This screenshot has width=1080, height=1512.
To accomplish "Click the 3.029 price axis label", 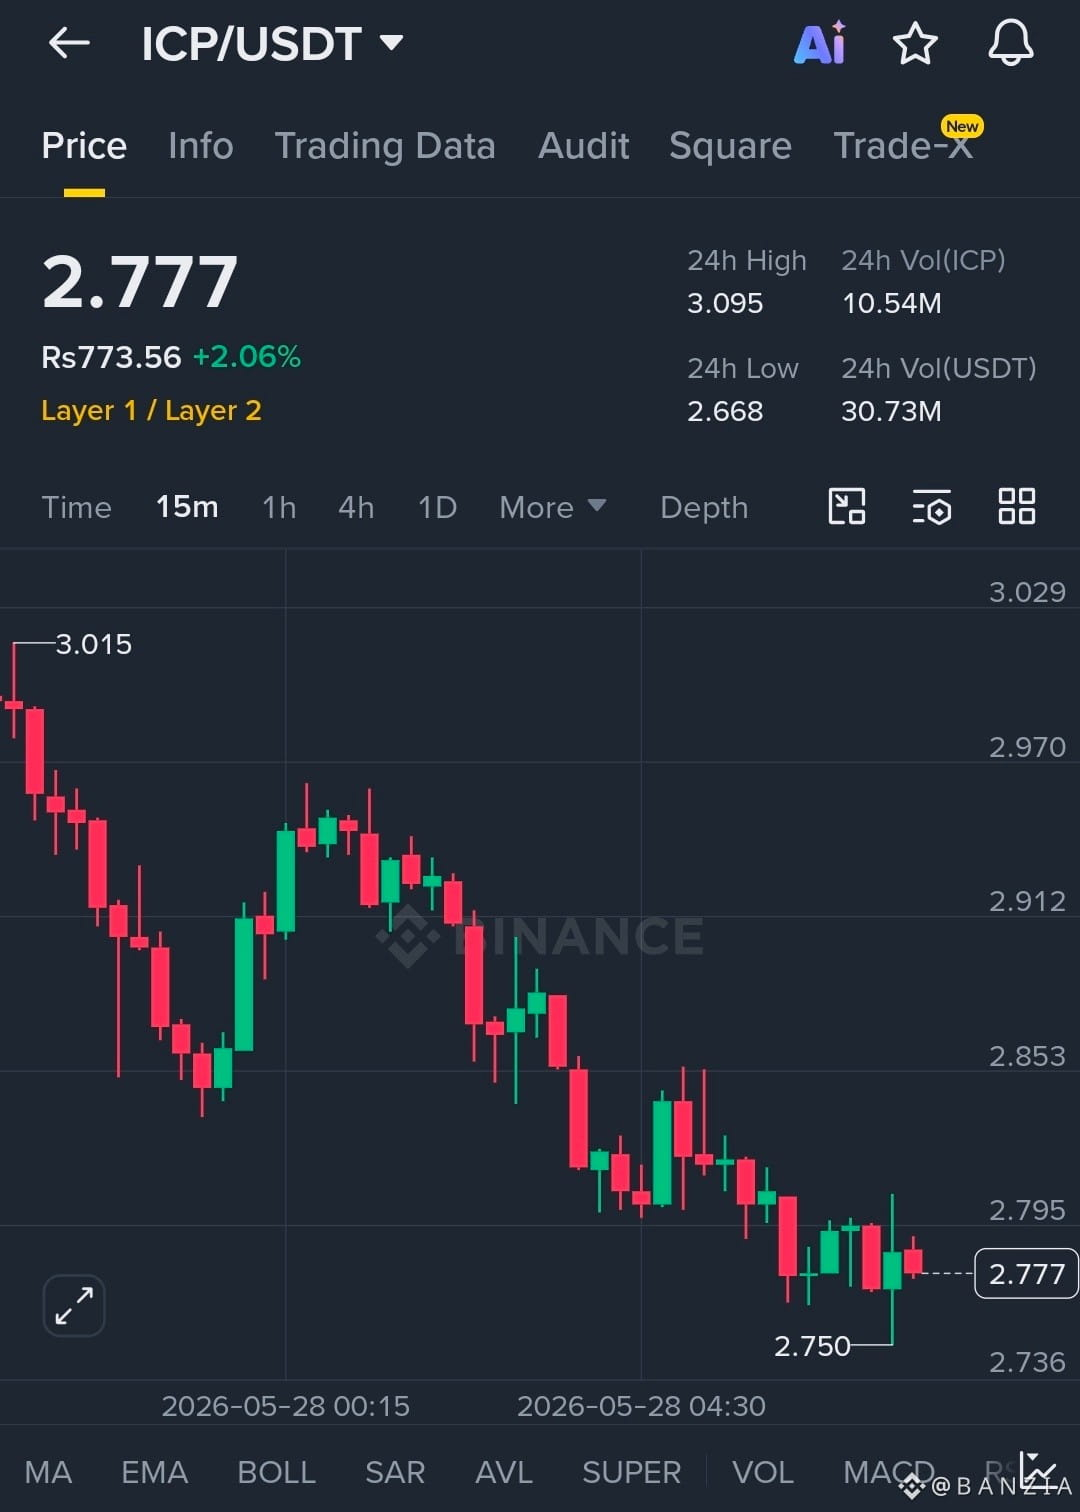I will (1027, 592).
